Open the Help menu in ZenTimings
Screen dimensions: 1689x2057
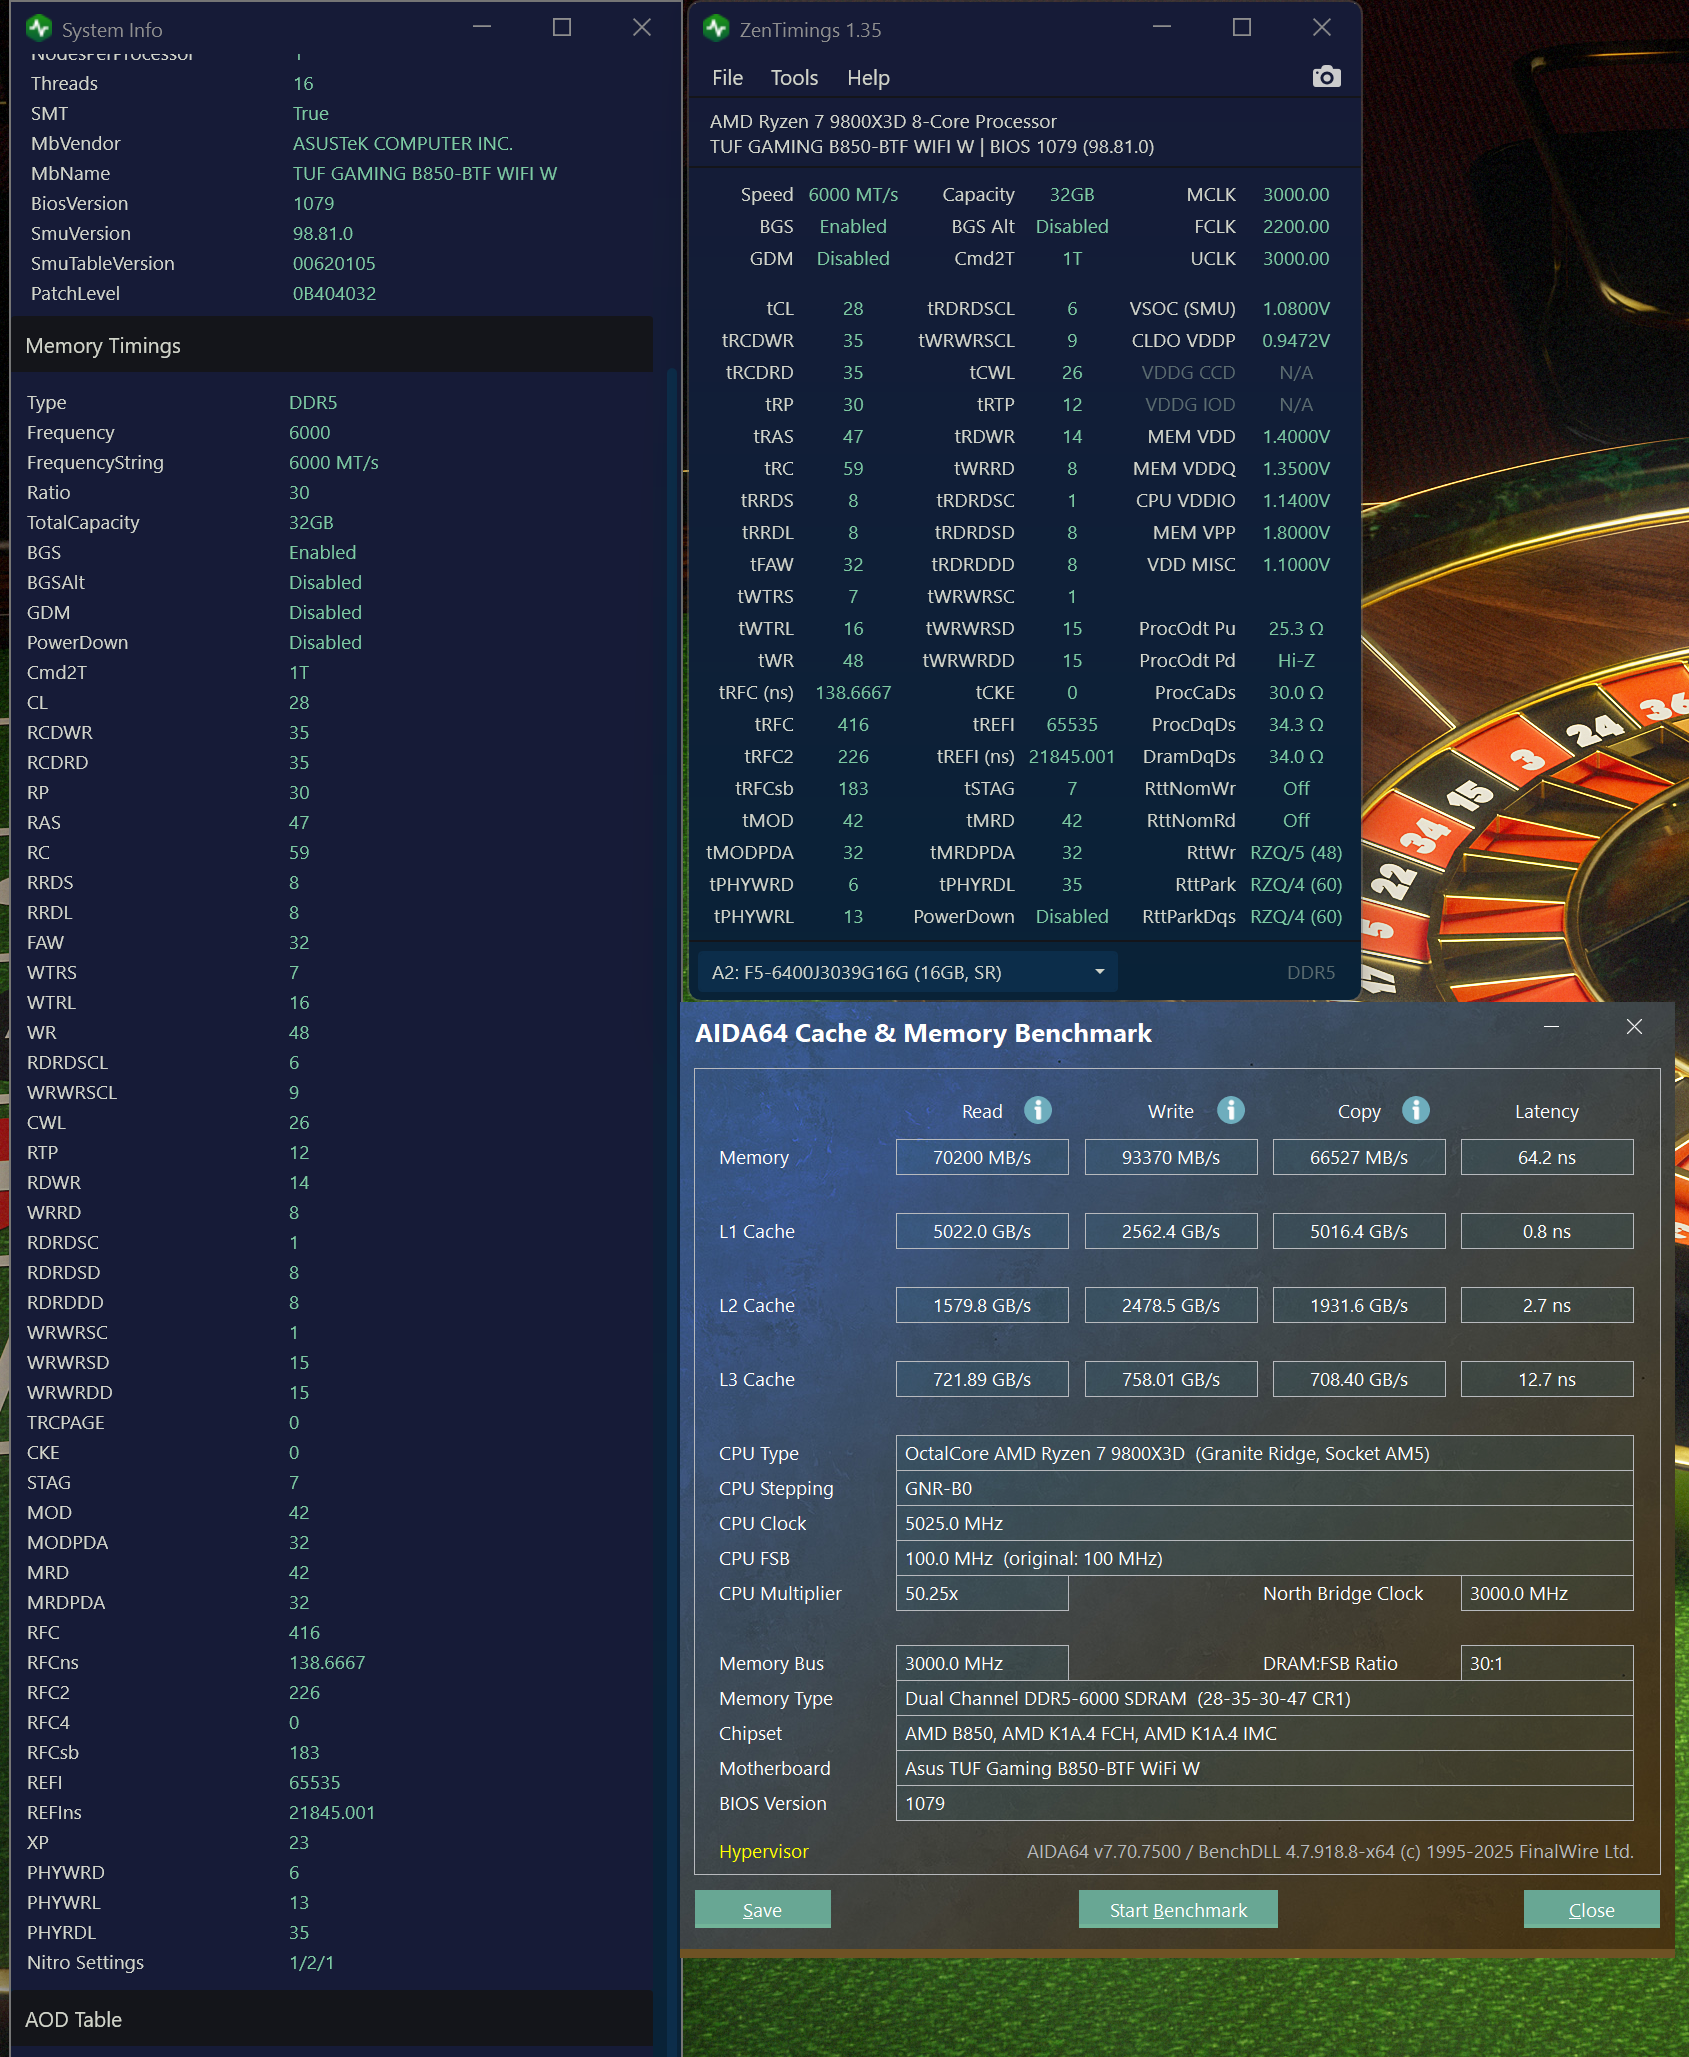point(868,78)
